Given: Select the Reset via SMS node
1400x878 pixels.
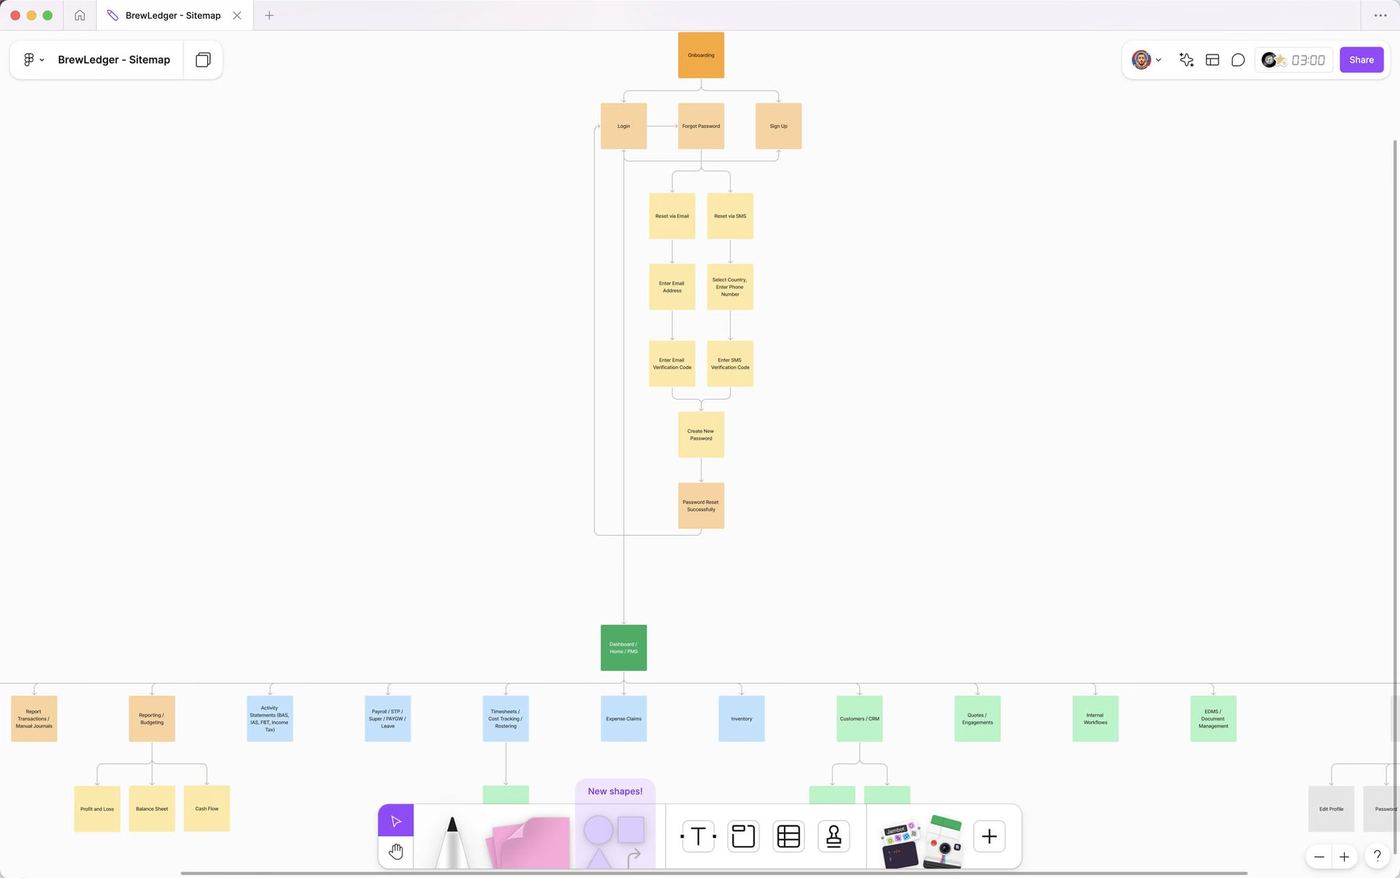Looking at the screenshot, I should (730, 216).
